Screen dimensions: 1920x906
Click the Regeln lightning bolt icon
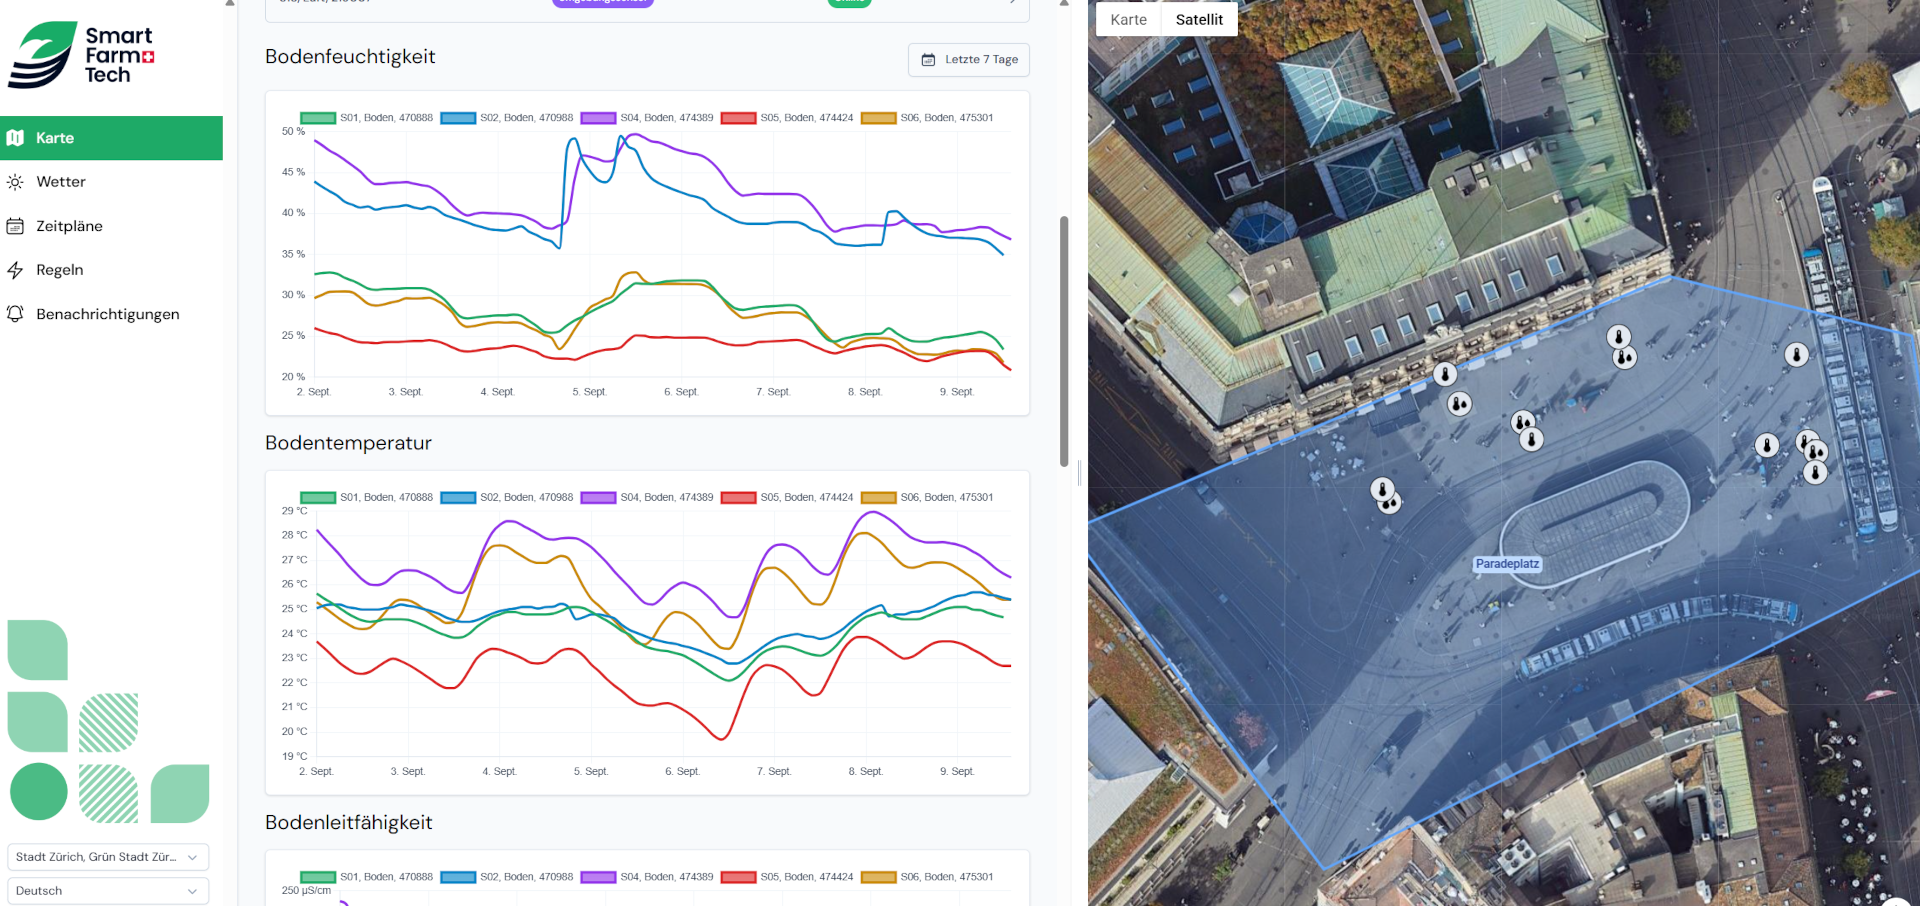point(15,270)
